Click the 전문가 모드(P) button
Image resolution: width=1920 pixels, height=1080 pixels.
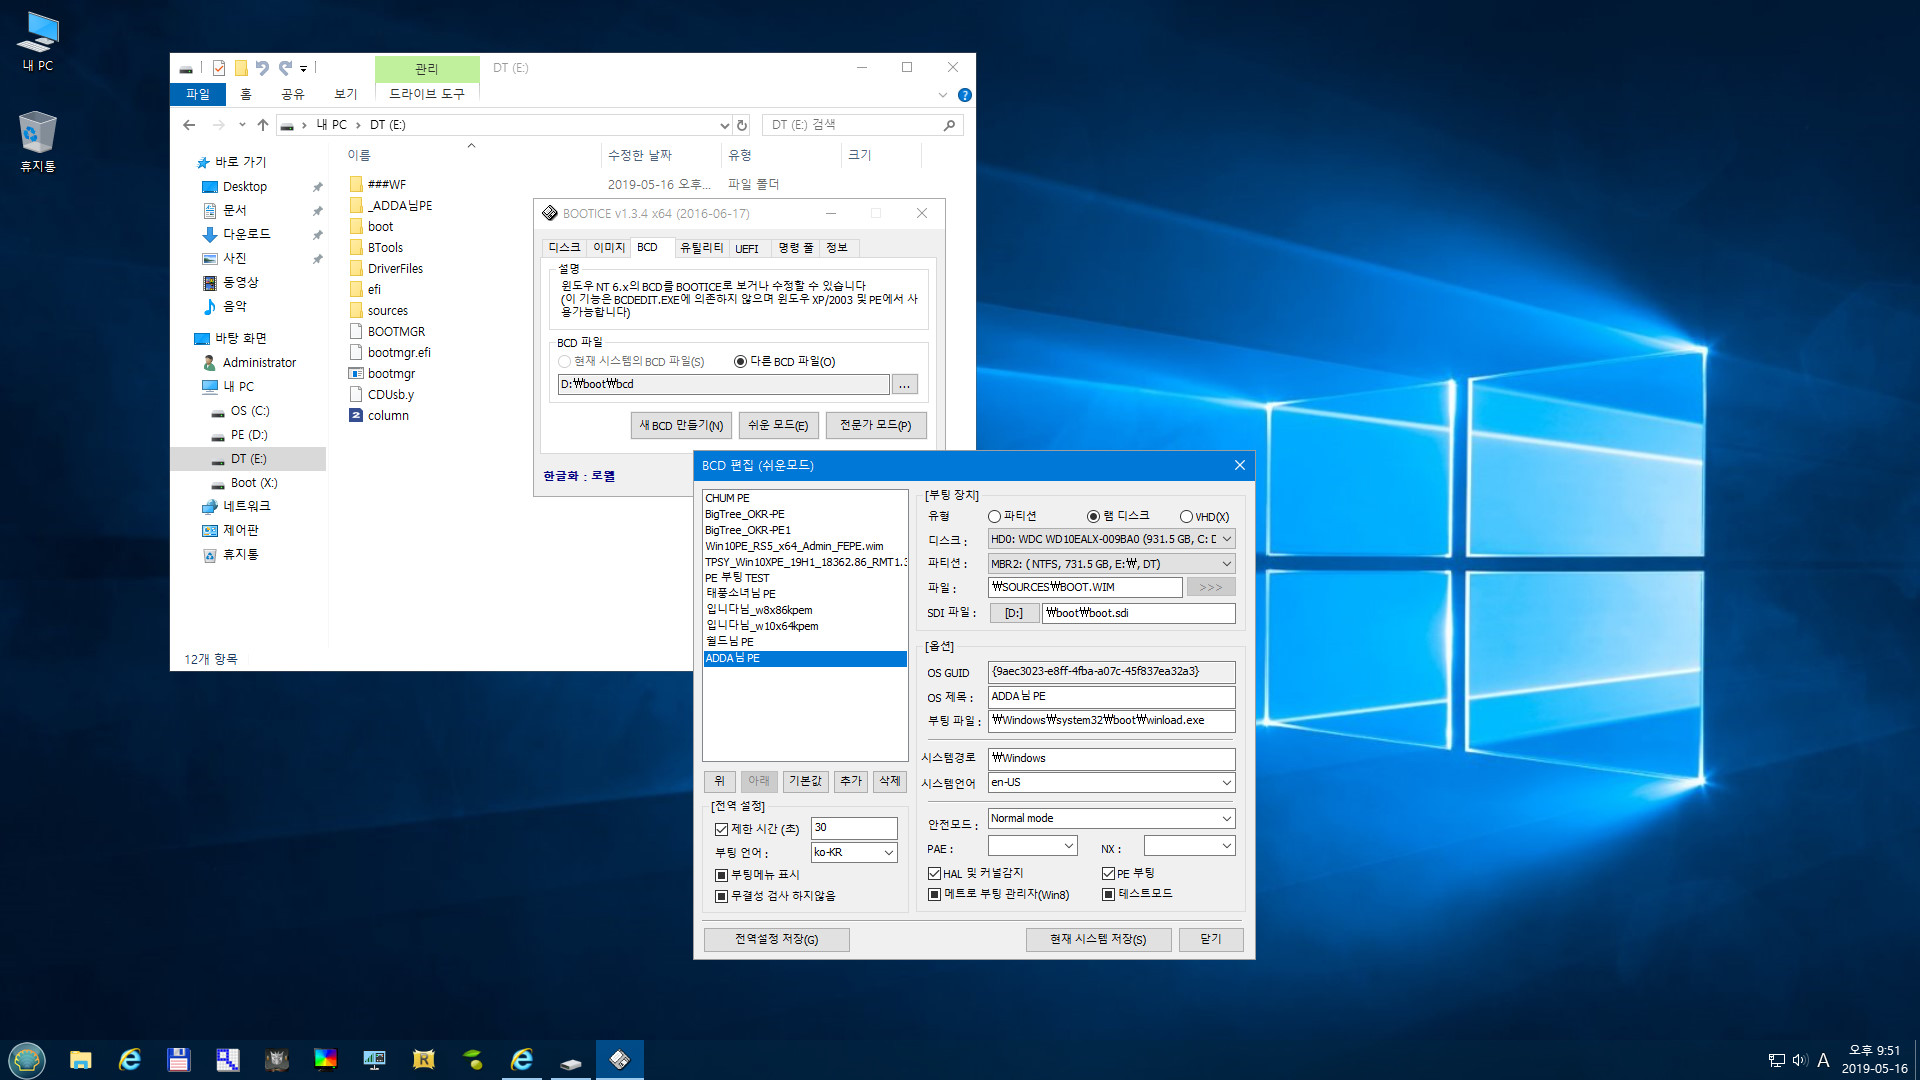click(876, 426)
